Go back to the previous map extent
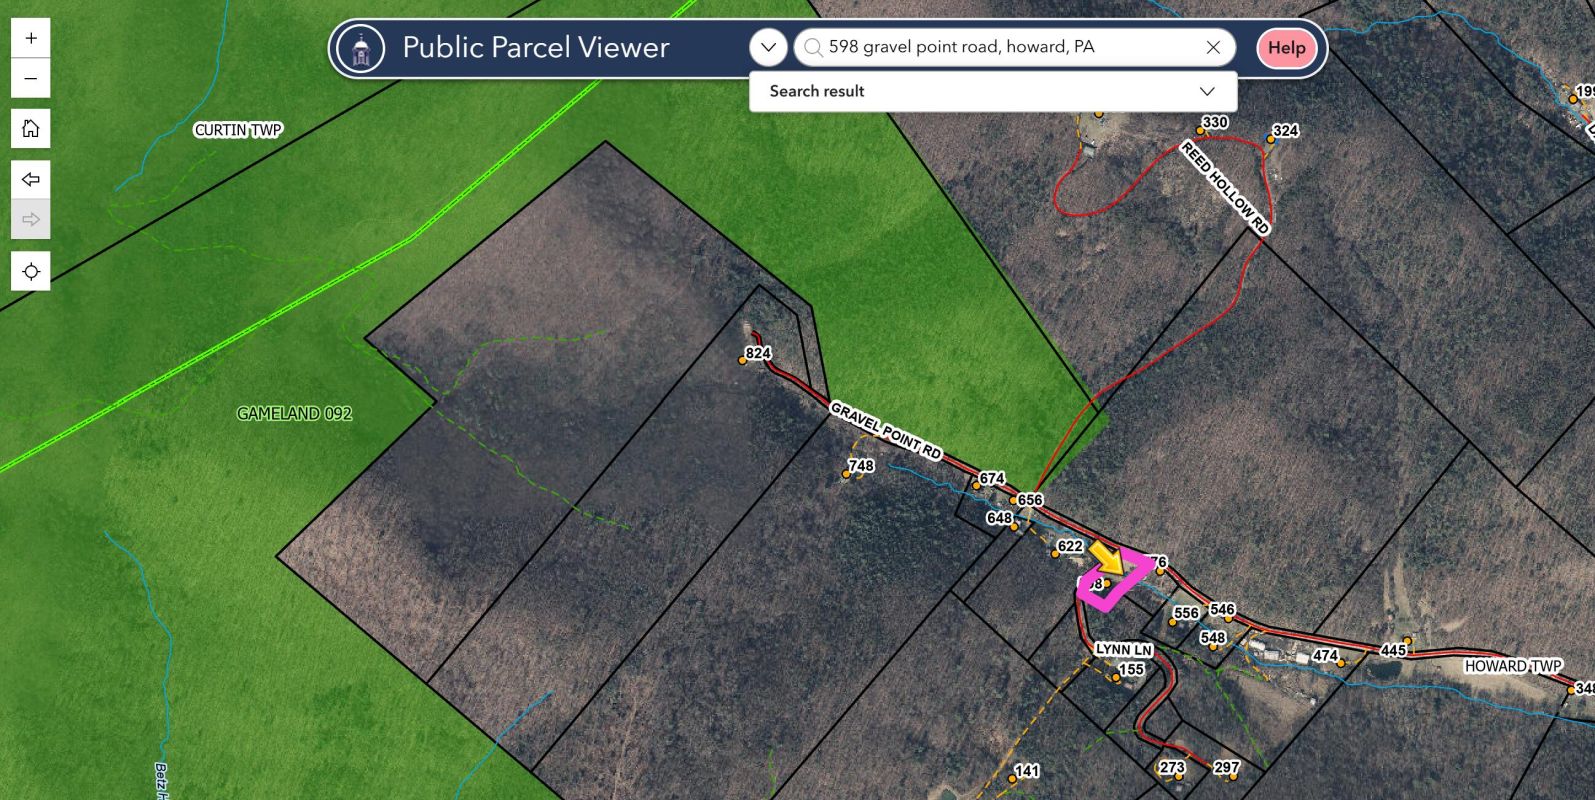The width and height of the screenshot is (1595, 800). pyautogui.click(x=31, y=180)
